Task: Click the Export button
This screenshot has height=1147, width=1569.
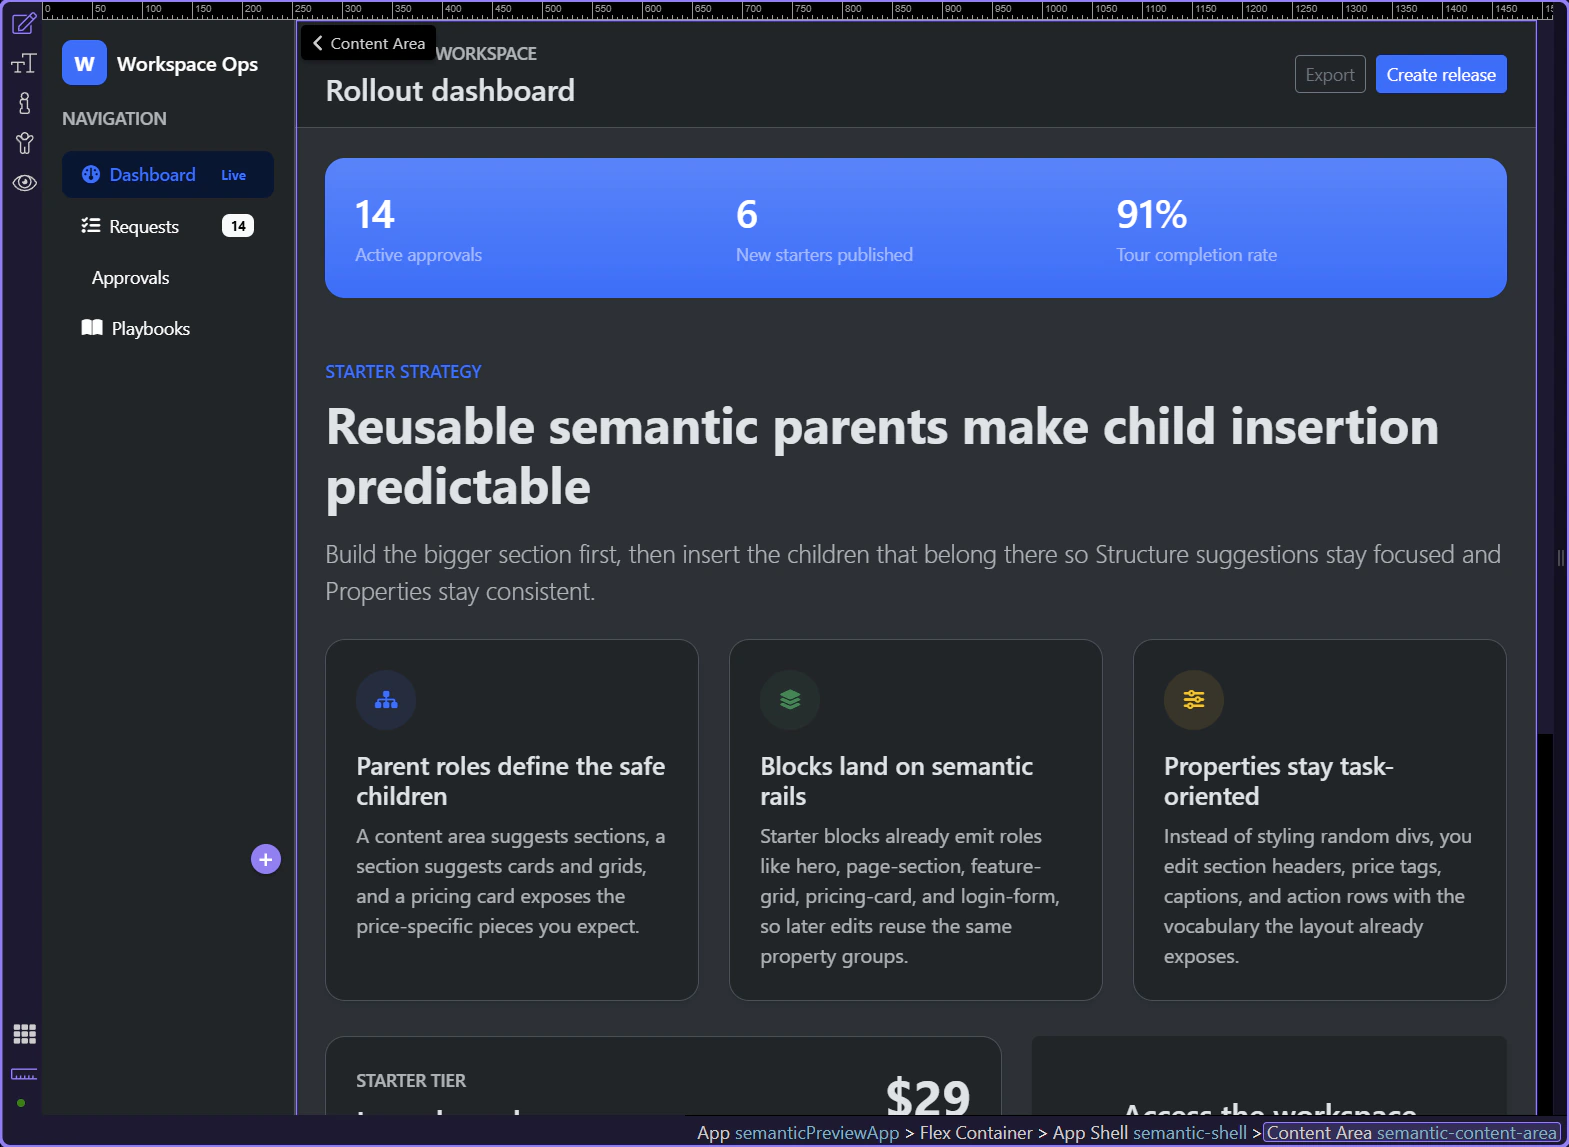Action: coord(1329,75)
